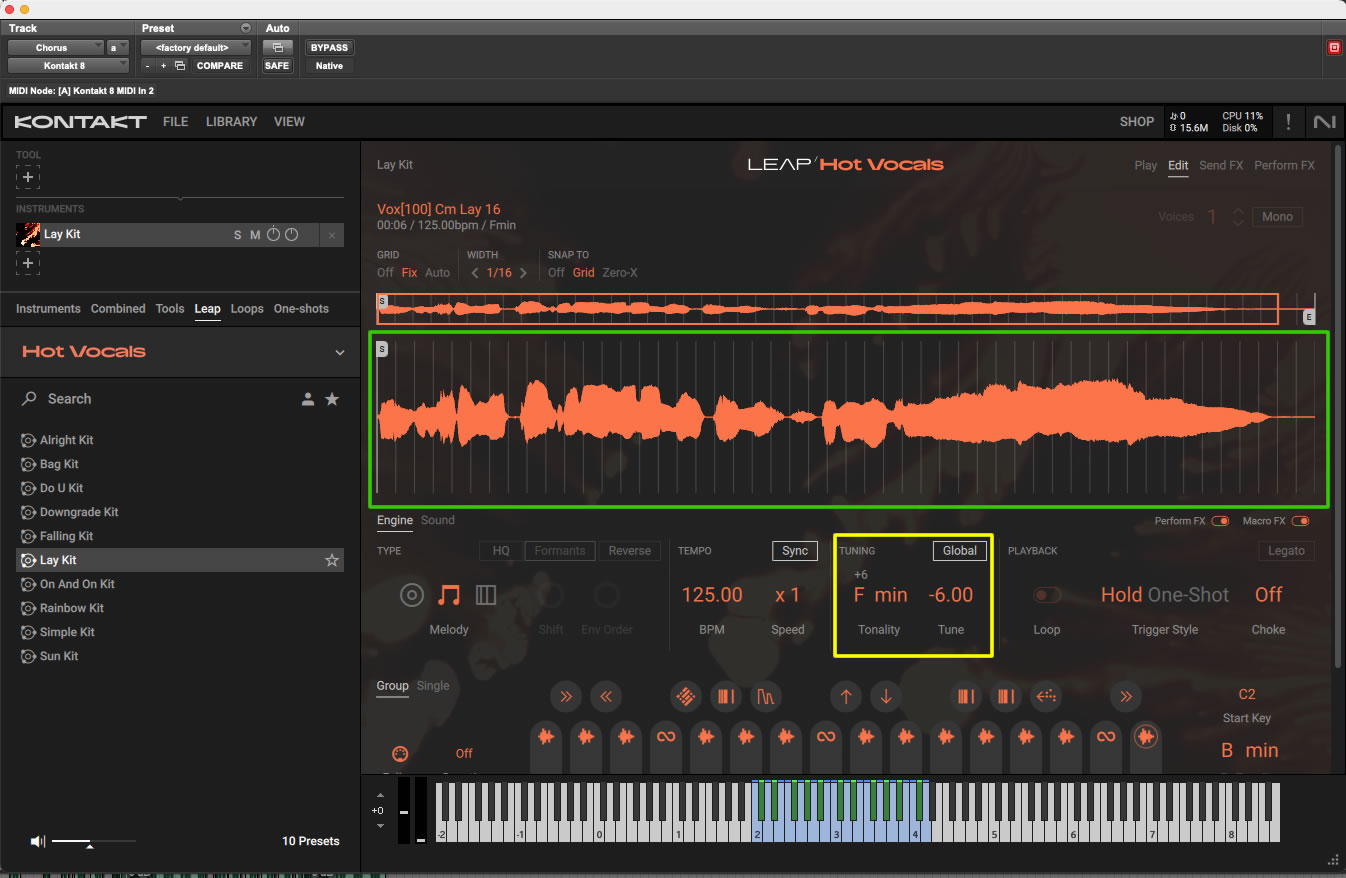This screenshot has width=1346, height=878.
Task: Set grid mode to Auto
Action: pyautogui.click(x=437, y=273)
